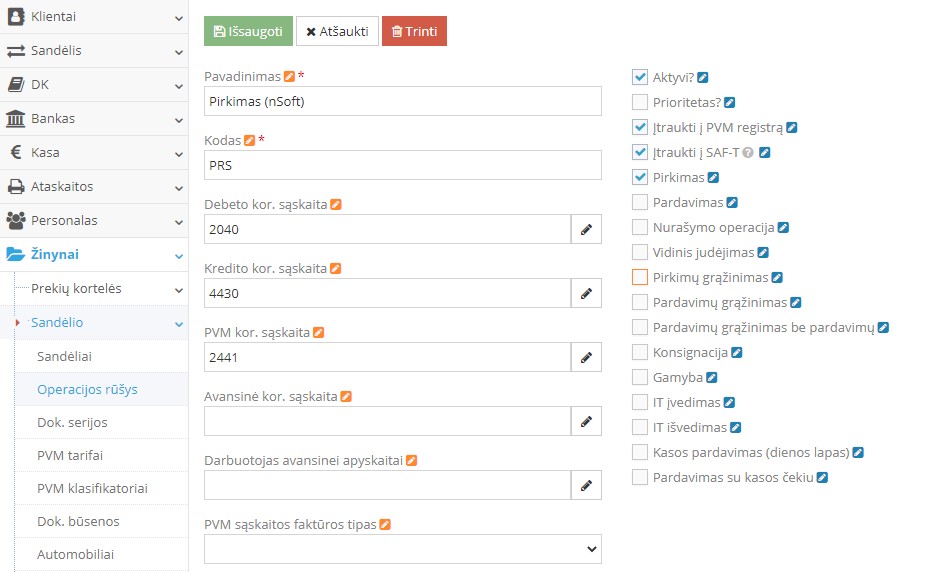Click the blue edit icon next to Gamyba
The image size is (925, 572).
coord(713,378)
